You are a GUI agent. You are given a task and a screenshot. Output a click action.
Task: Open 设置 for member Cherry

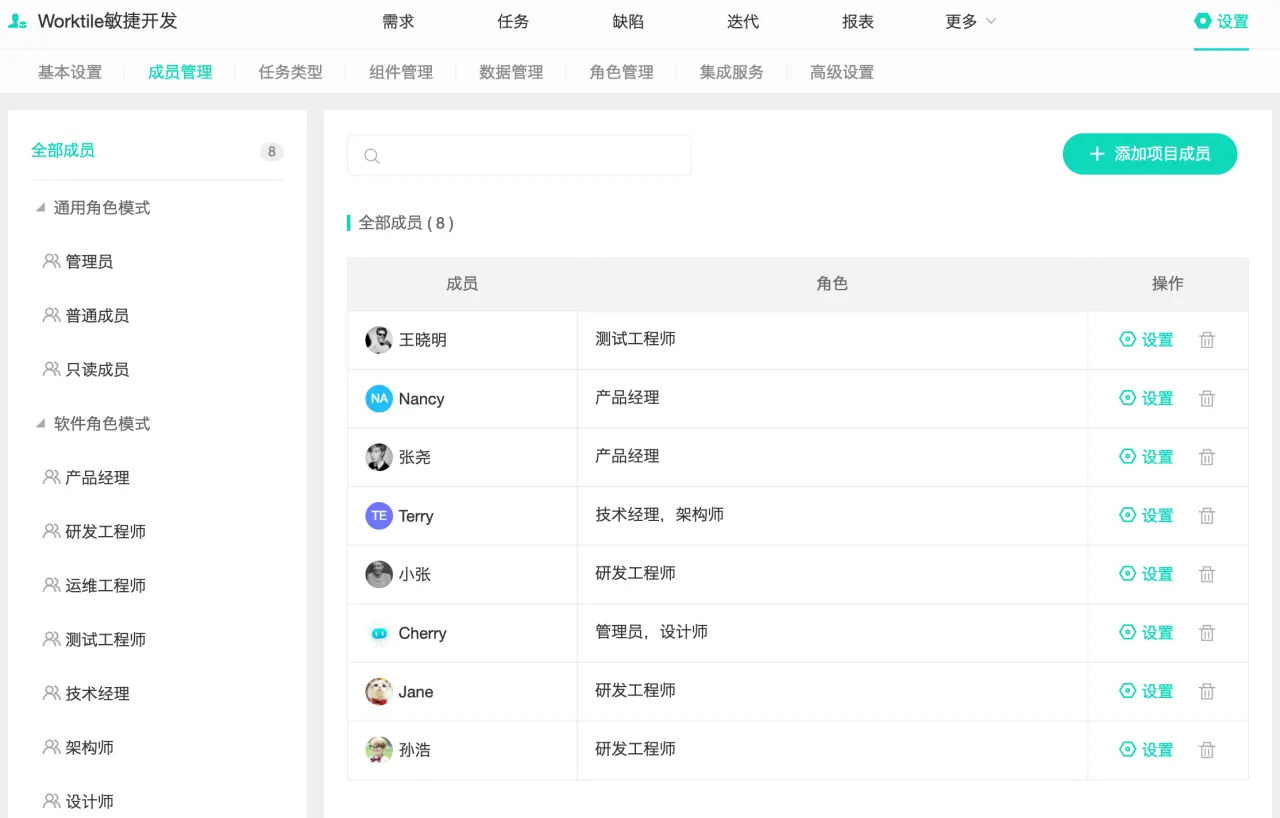(x=1146, y=633)
